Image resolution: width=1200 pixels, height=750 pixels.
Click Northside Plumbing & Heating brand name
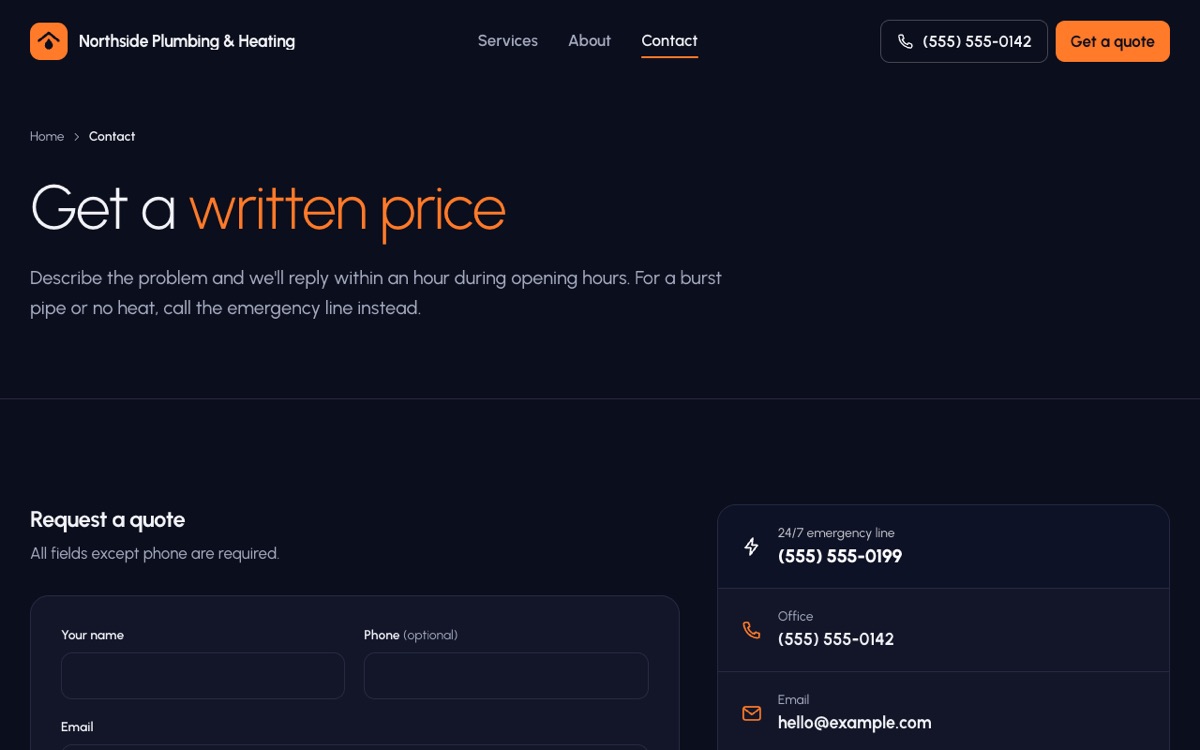pos(187,41)
